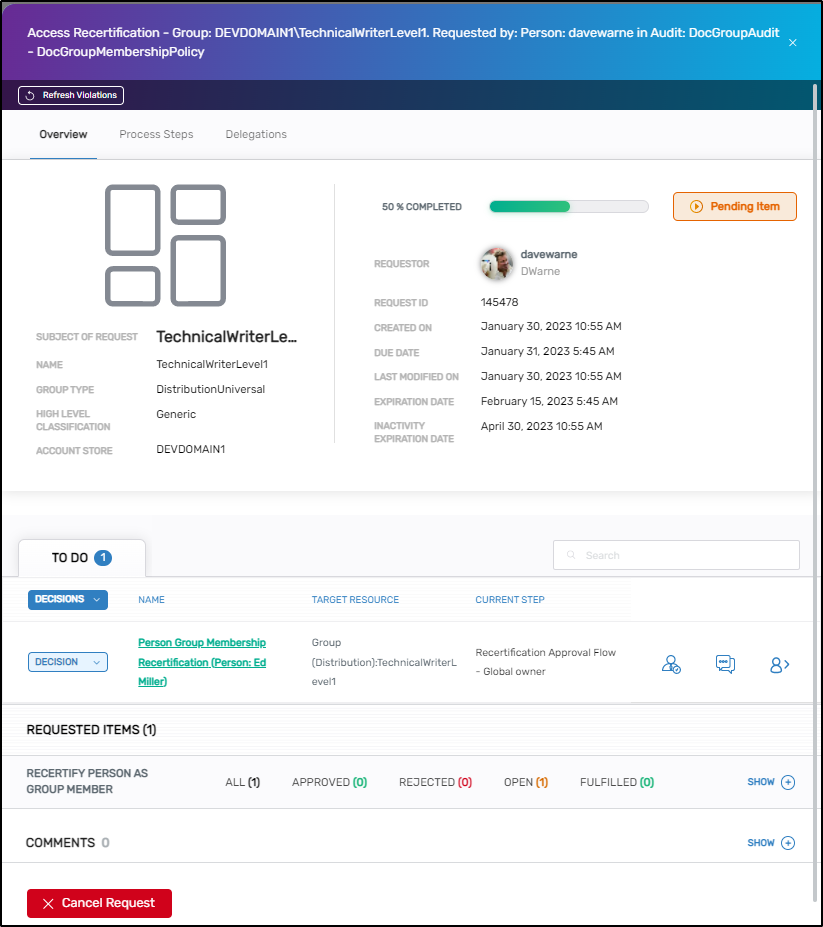
Task: Switch to the Process Steps tab
Action: [x=156, y=133]
